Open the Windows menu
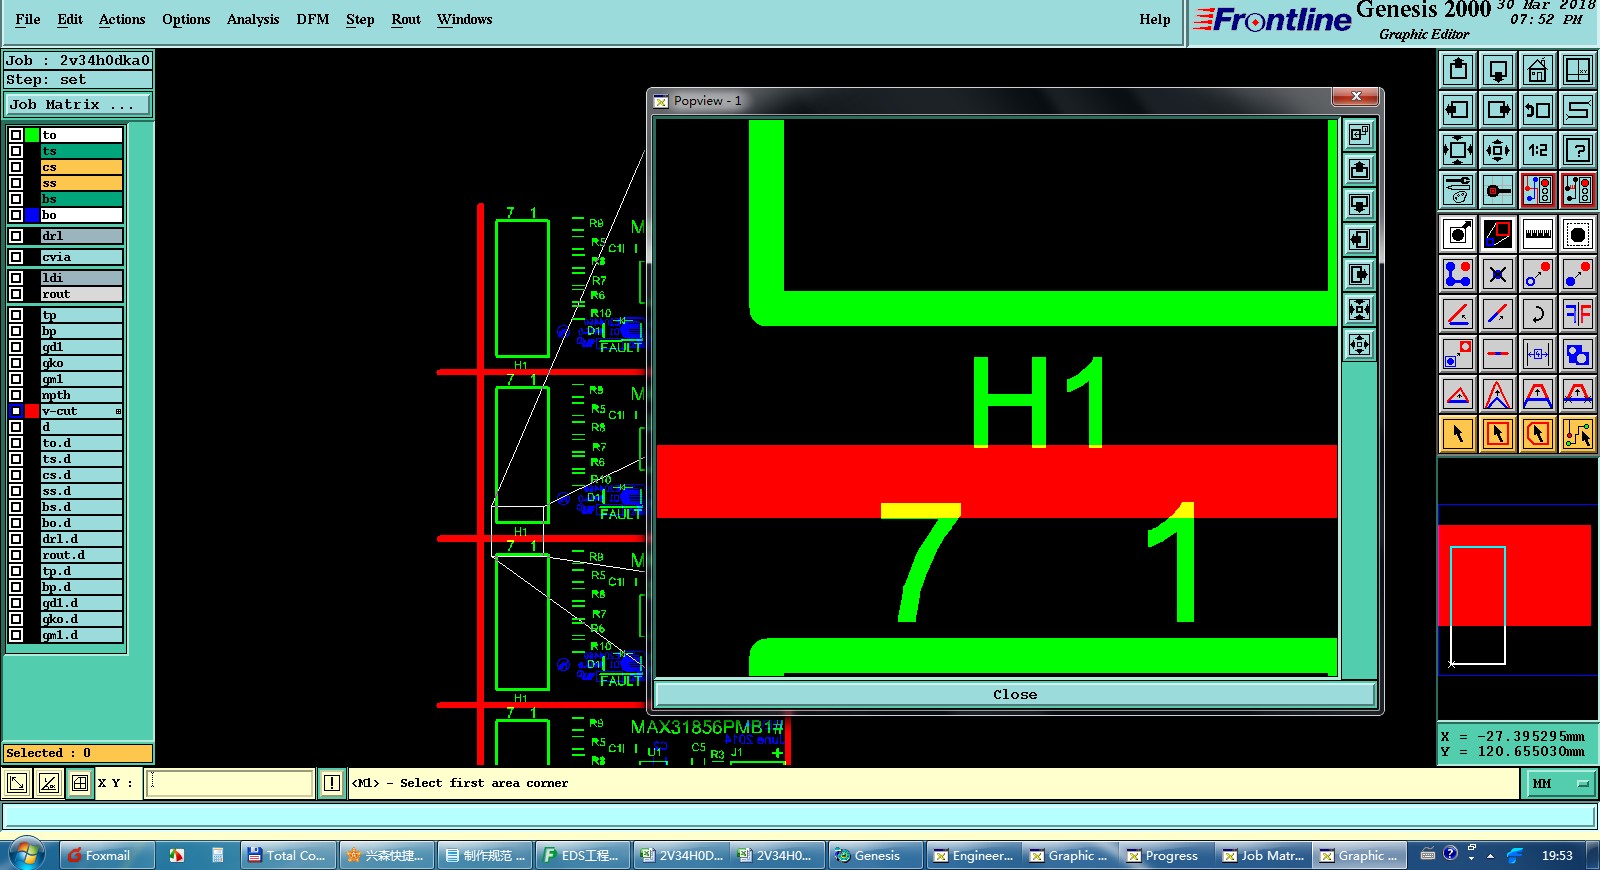 pos(464,19)
